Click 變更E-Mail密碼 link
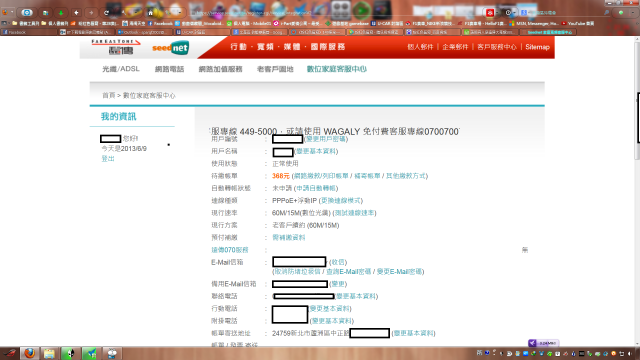This screenshot has height=360, width=640. (399, 271)
